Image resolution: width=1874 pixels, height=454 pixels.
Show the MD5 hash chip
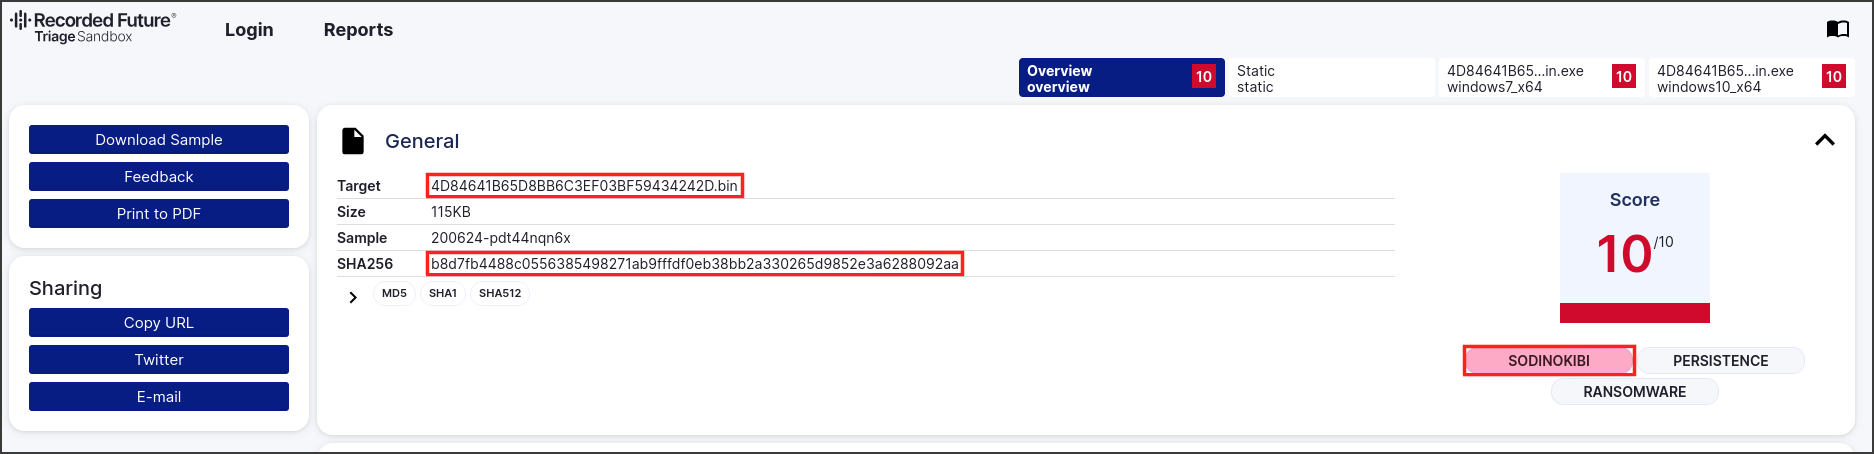point(394,294)
